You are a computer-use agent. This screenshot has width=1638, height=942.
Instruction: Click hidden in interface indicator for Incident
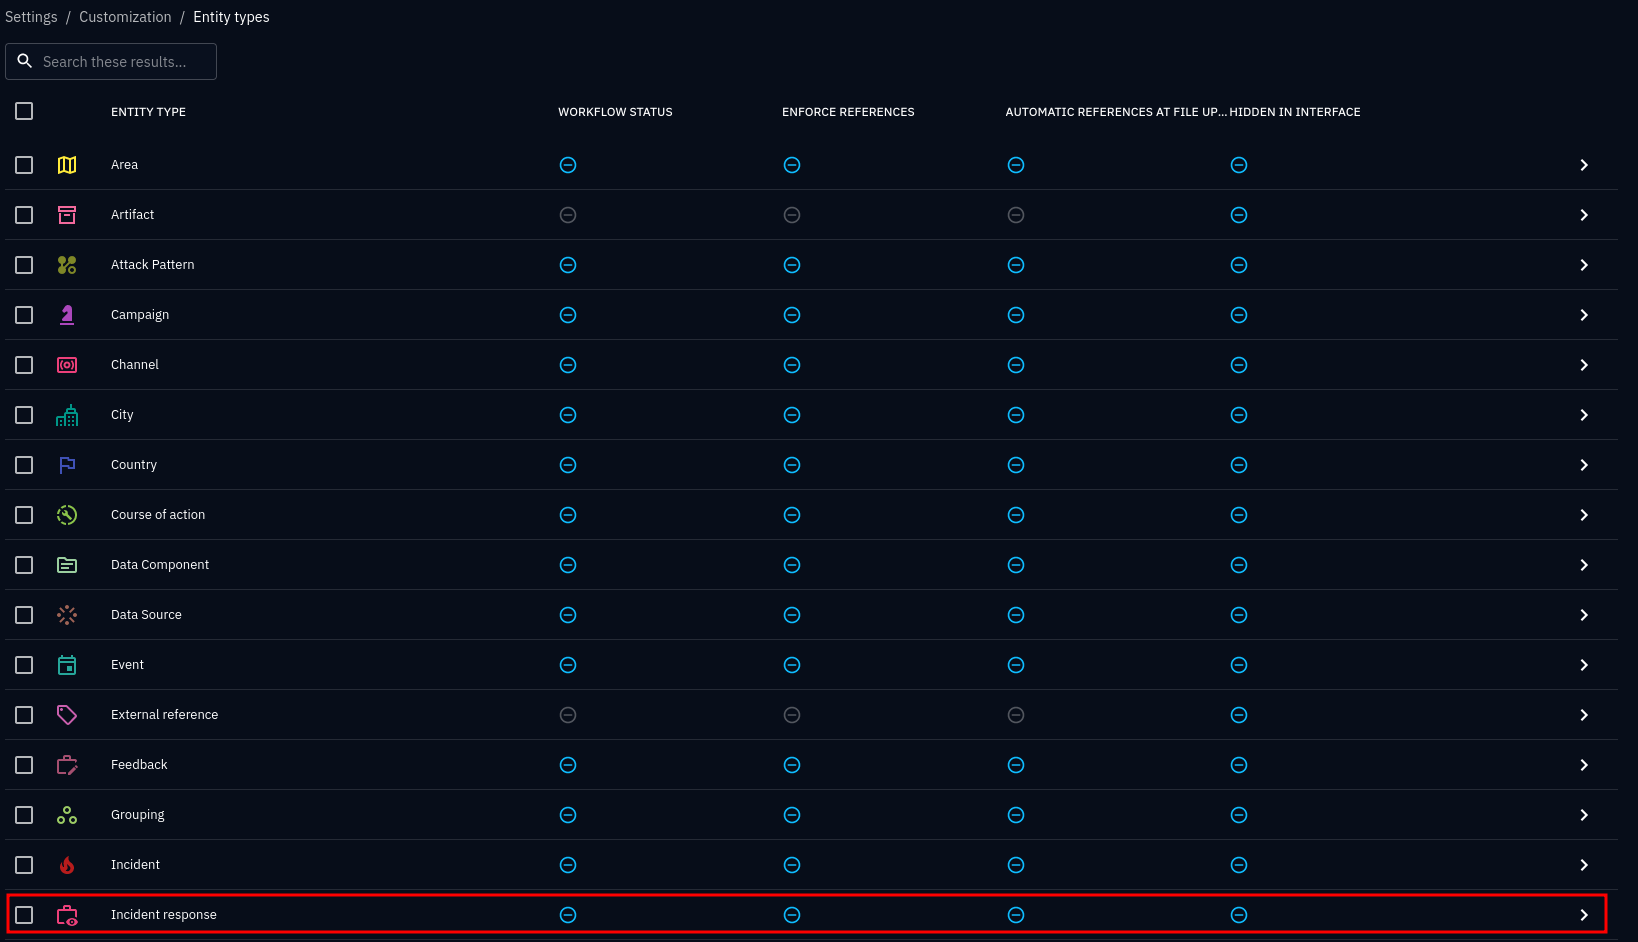click(x=1239, y=865)
